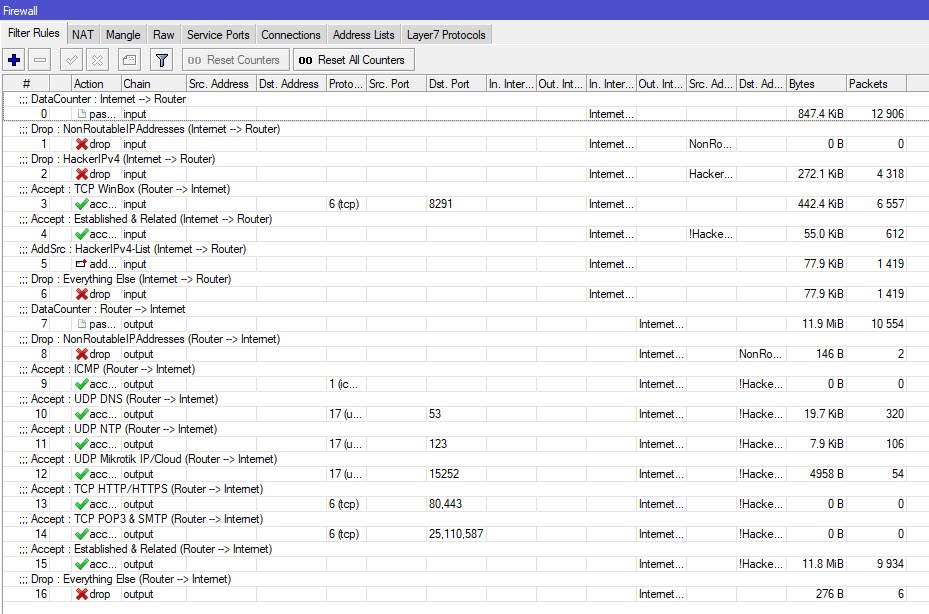The width and height of the screenshot is (929, 614).
Task: Click Bytes value 847.4 KiB
Action: 821,114
